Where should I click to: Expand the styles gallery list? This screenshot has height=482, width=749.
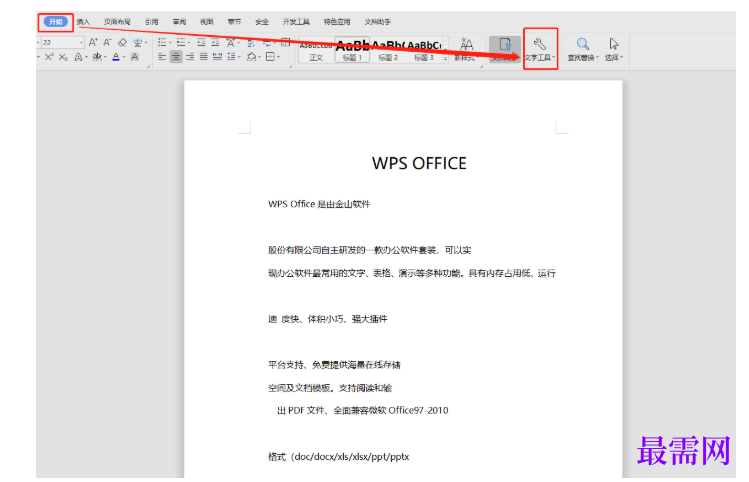click(x=446, y=59)
